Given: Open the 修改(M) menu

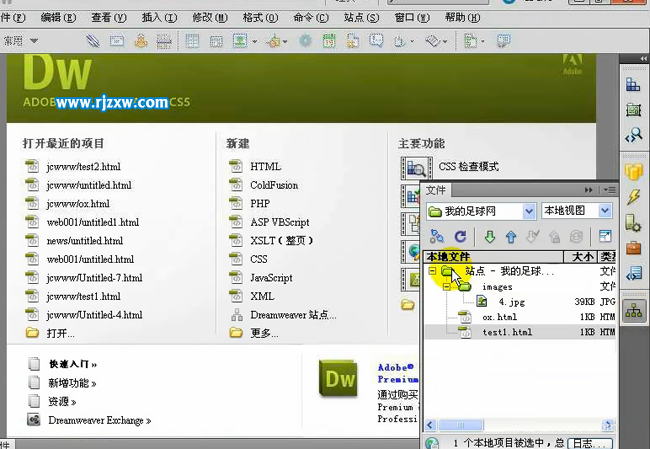Looking at the screenshot, I should [210, 18].
